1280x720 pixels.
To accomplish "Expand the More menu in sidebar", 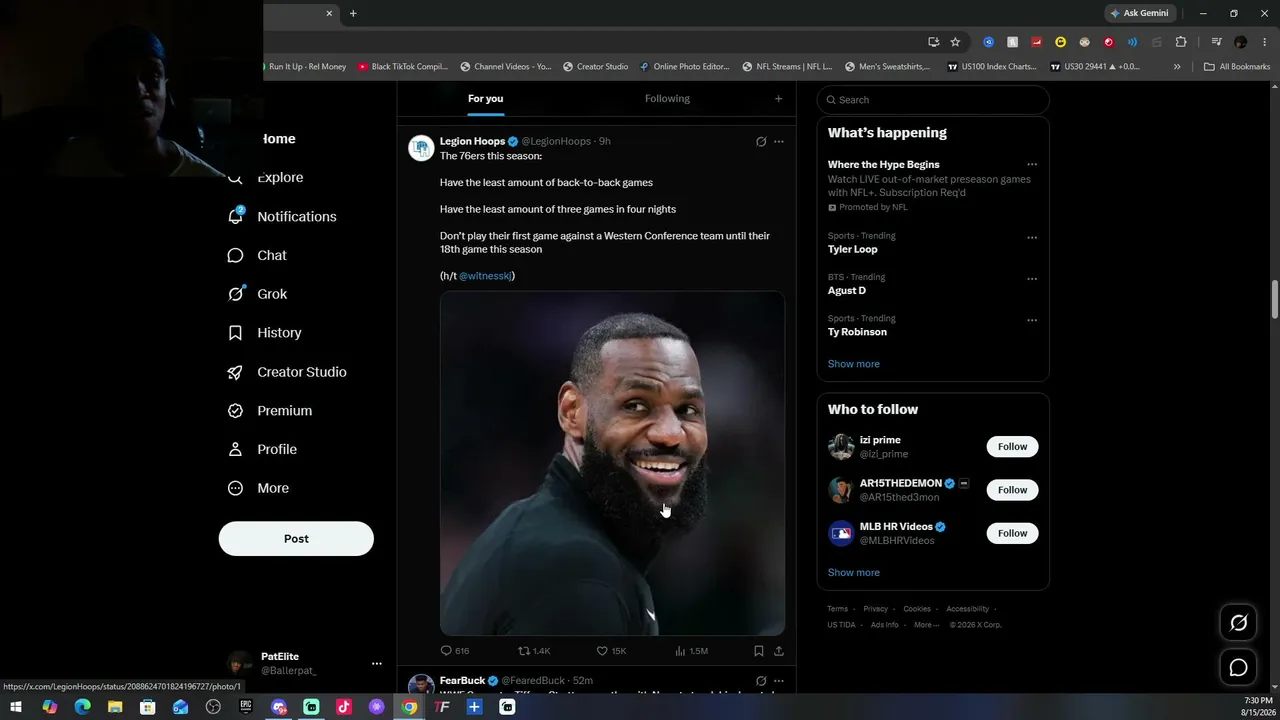I will coord(259,489).
